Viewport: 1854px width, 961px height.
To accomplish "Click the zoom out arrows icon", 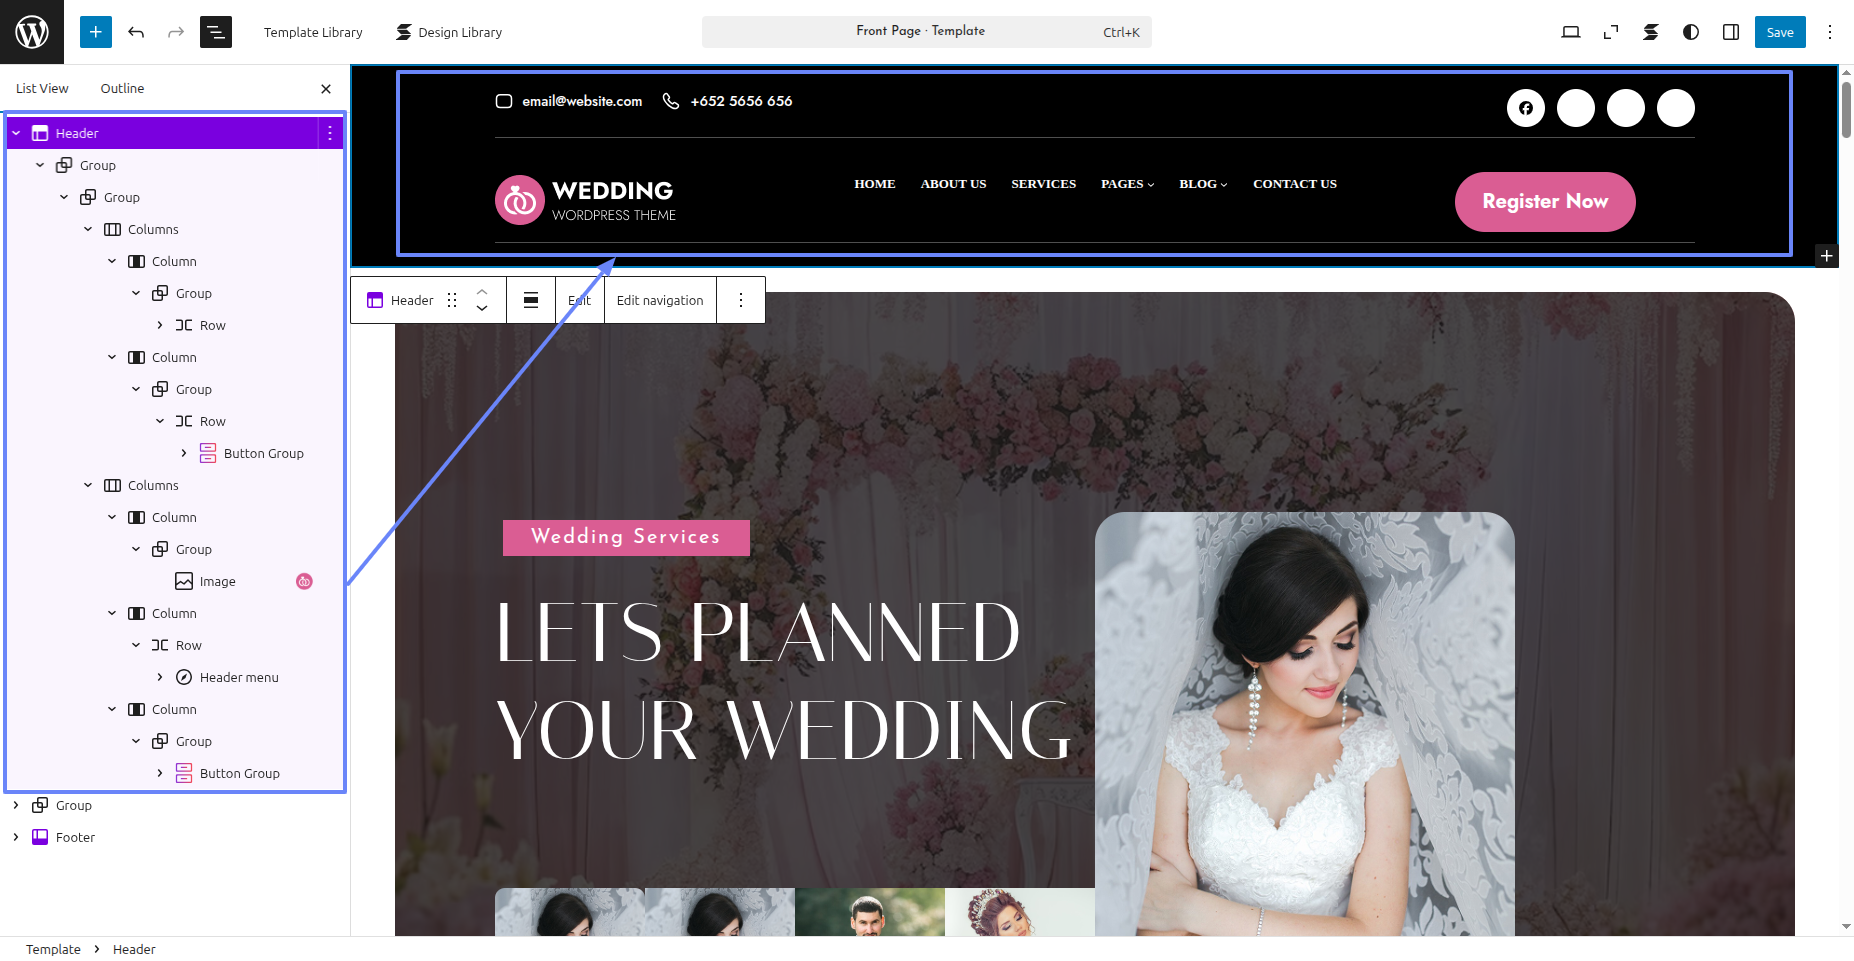I will (x=1611, y=32).
